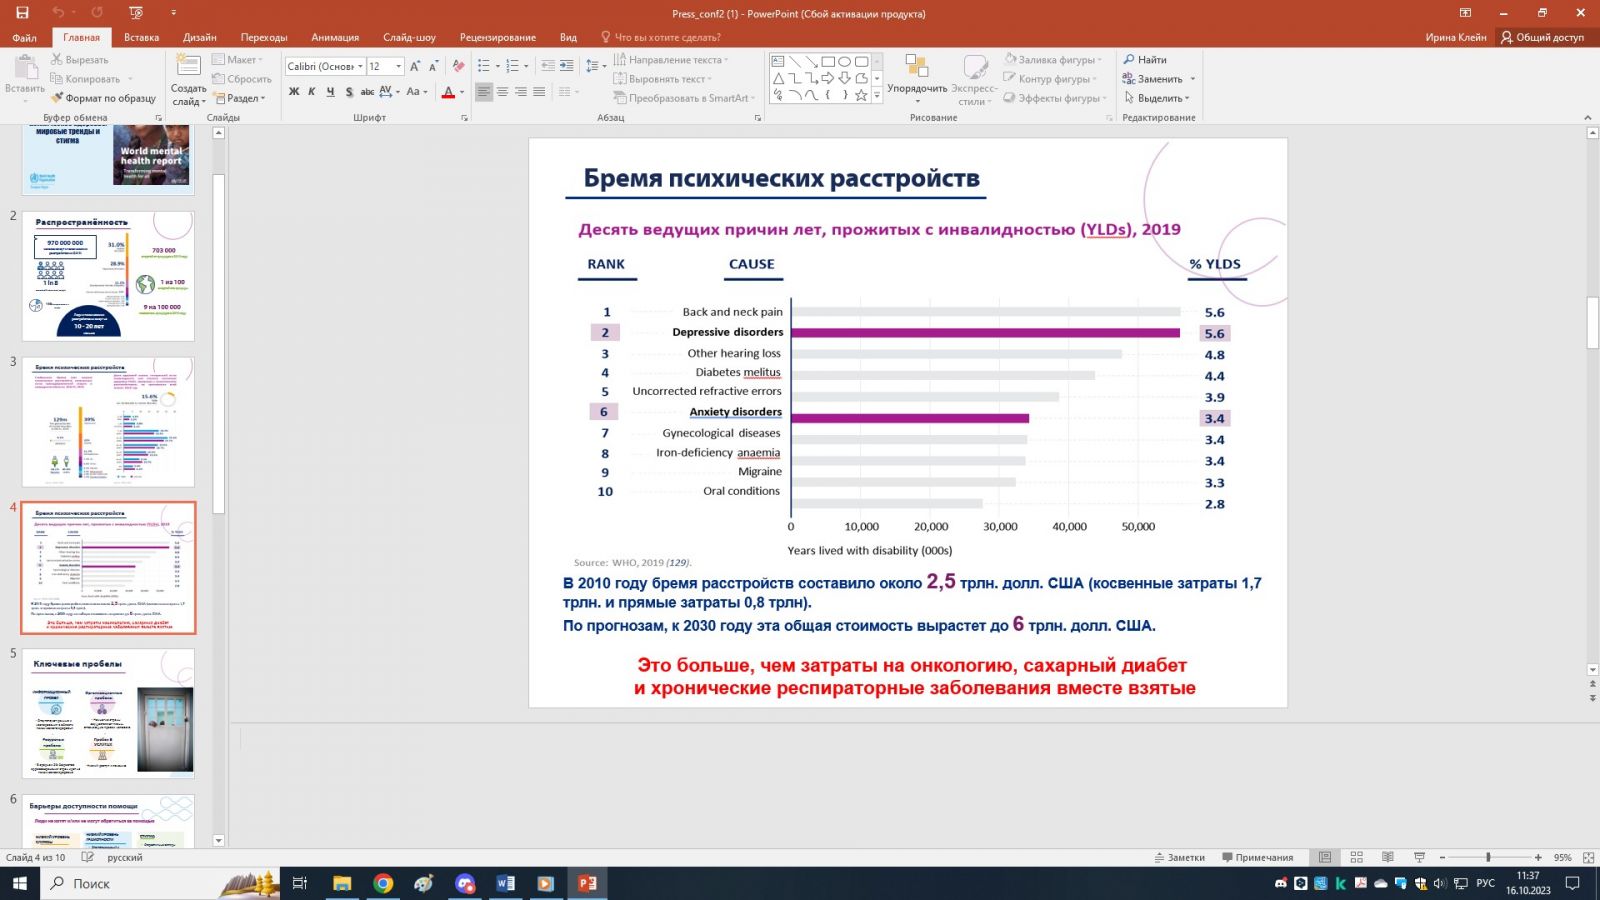Viewport: 1600px width, 900px height.
Task: Start slideshow from status bar icon
Action: pyautogui.click(x=1419, y=857)
